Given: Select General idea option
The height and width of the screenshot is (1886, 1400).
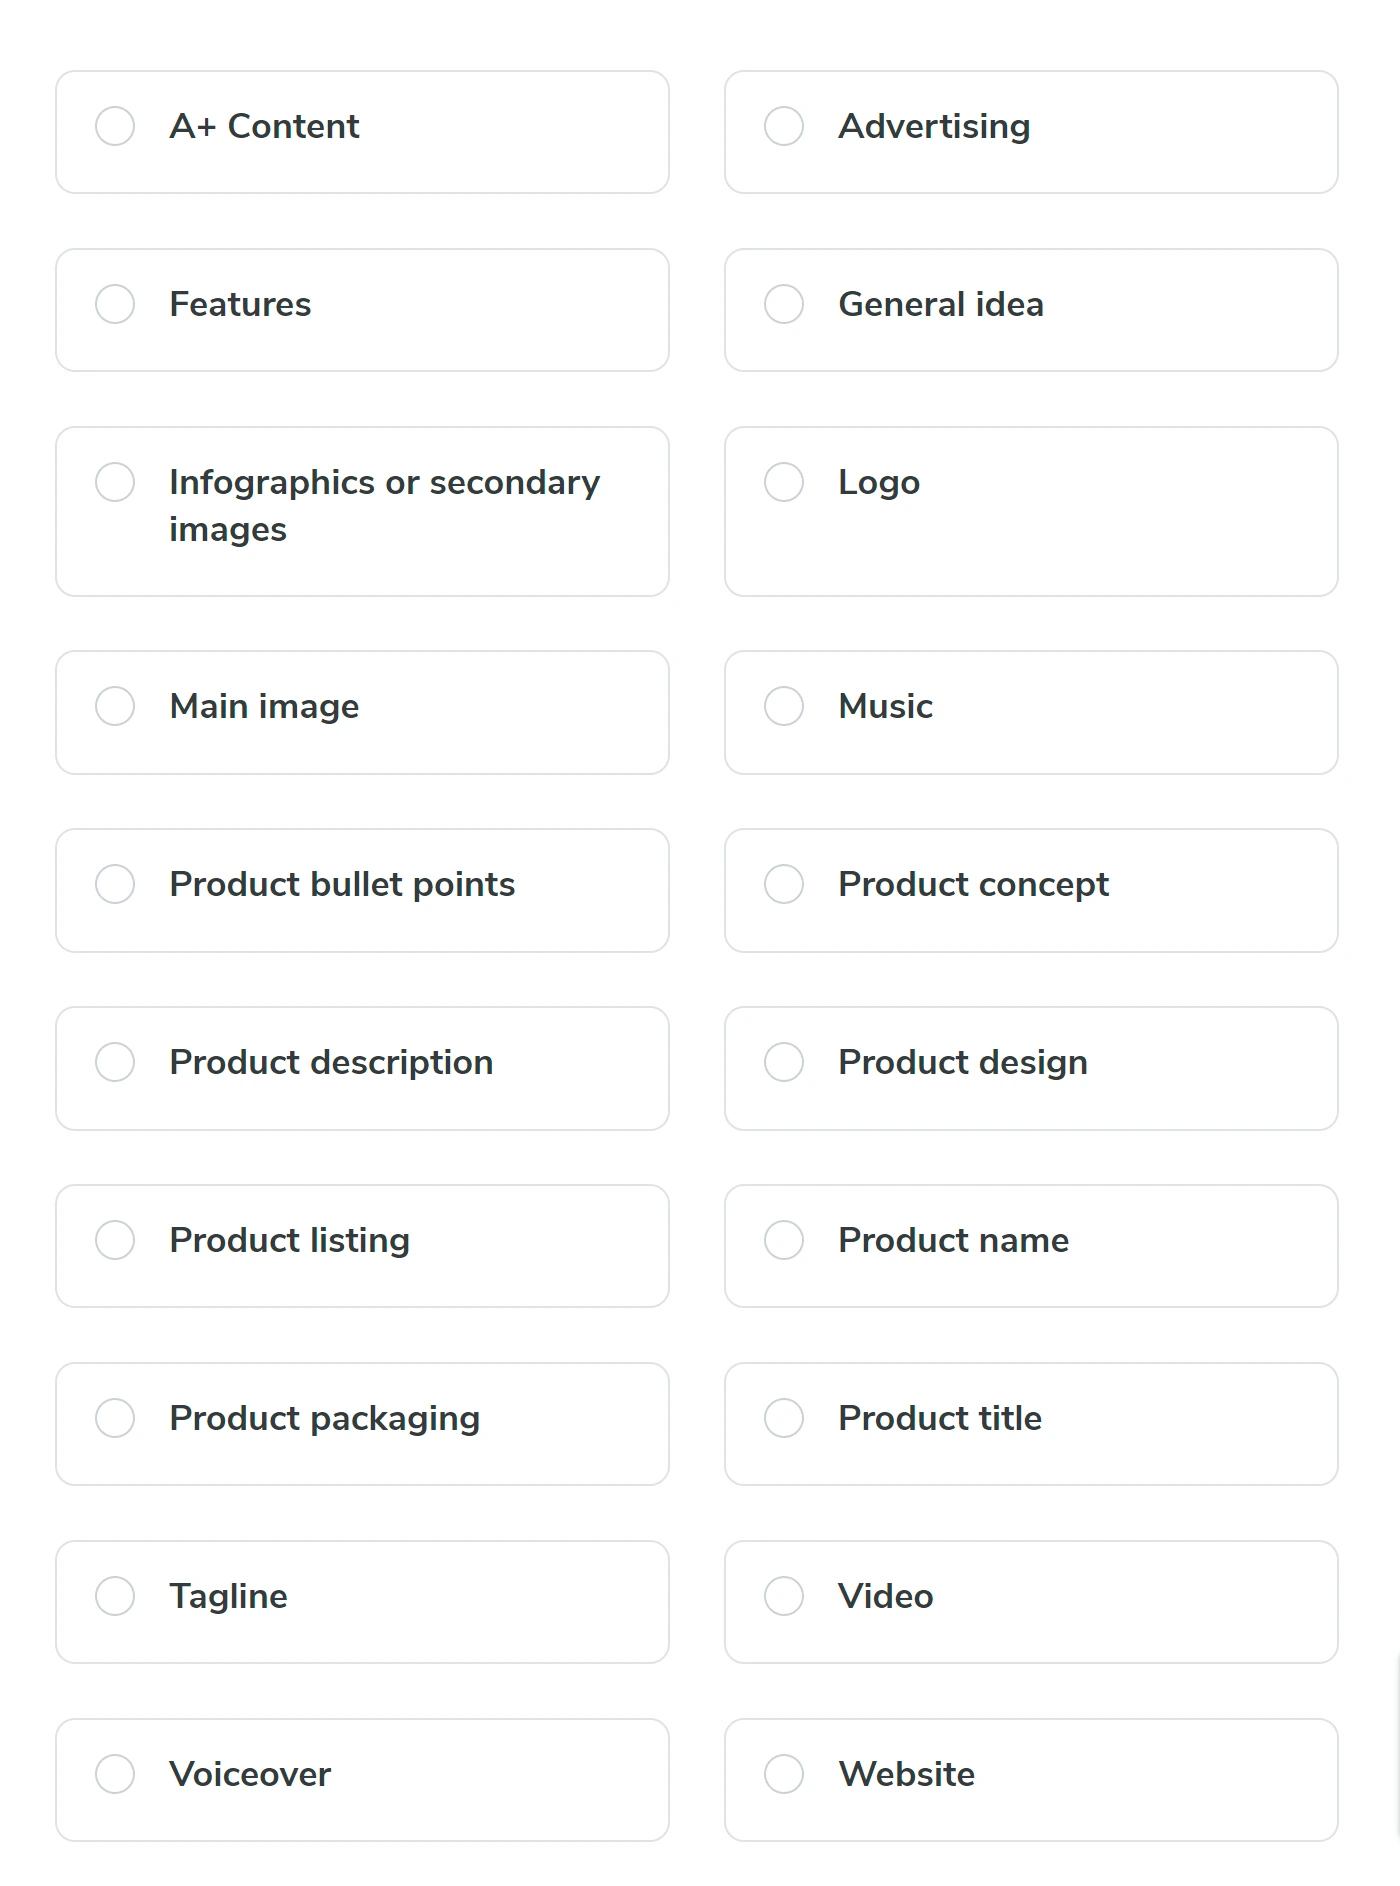Looking at the screenshot, I should 784,305.
